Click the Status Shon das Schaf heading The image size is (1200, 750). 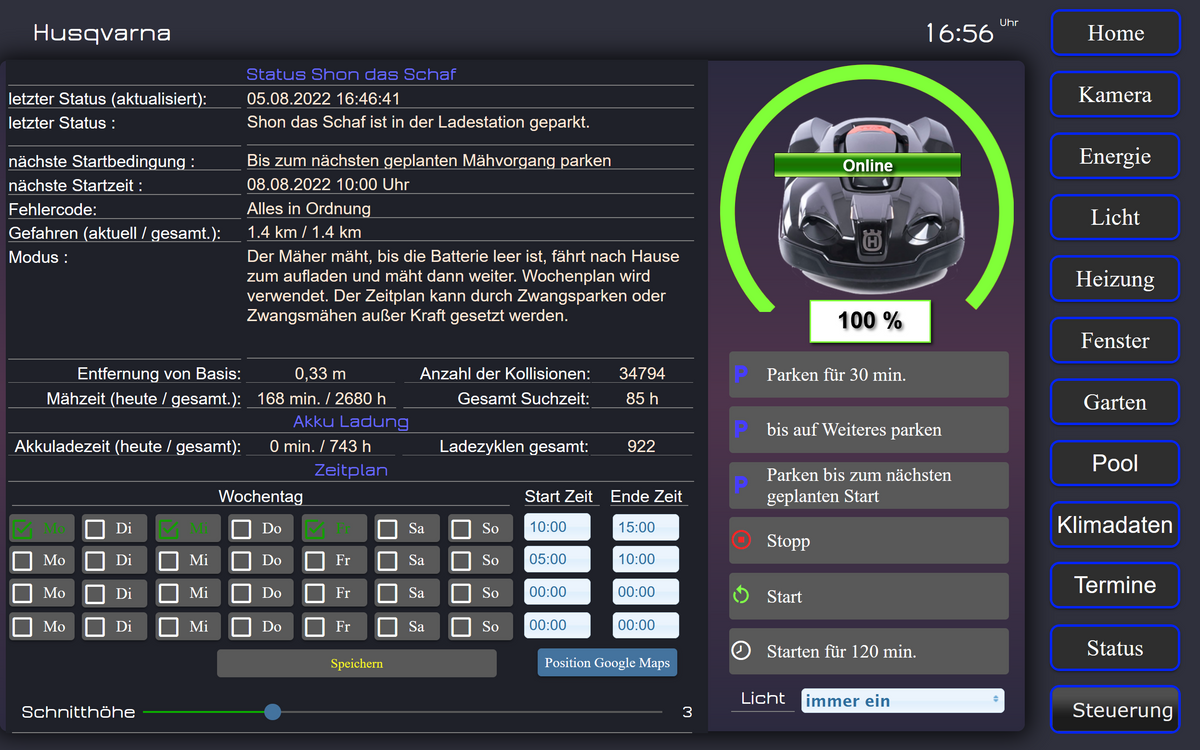(x=351, y=74)
